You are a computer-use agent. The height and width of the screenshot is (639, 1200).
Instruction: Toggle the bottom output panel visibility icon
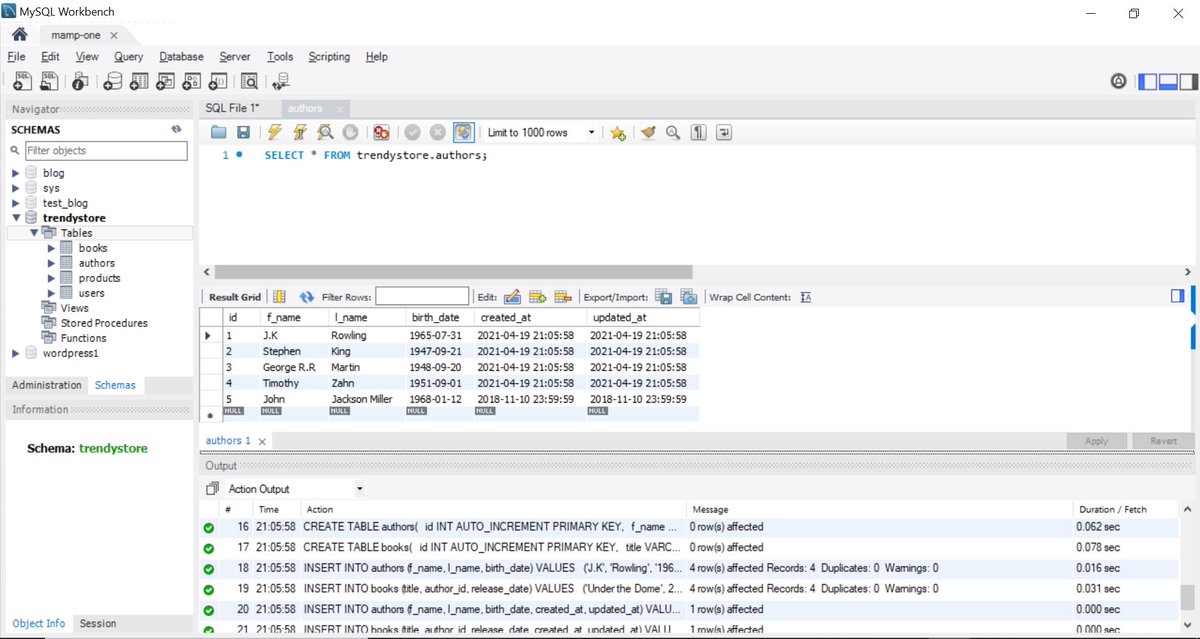coord(1167,82)
